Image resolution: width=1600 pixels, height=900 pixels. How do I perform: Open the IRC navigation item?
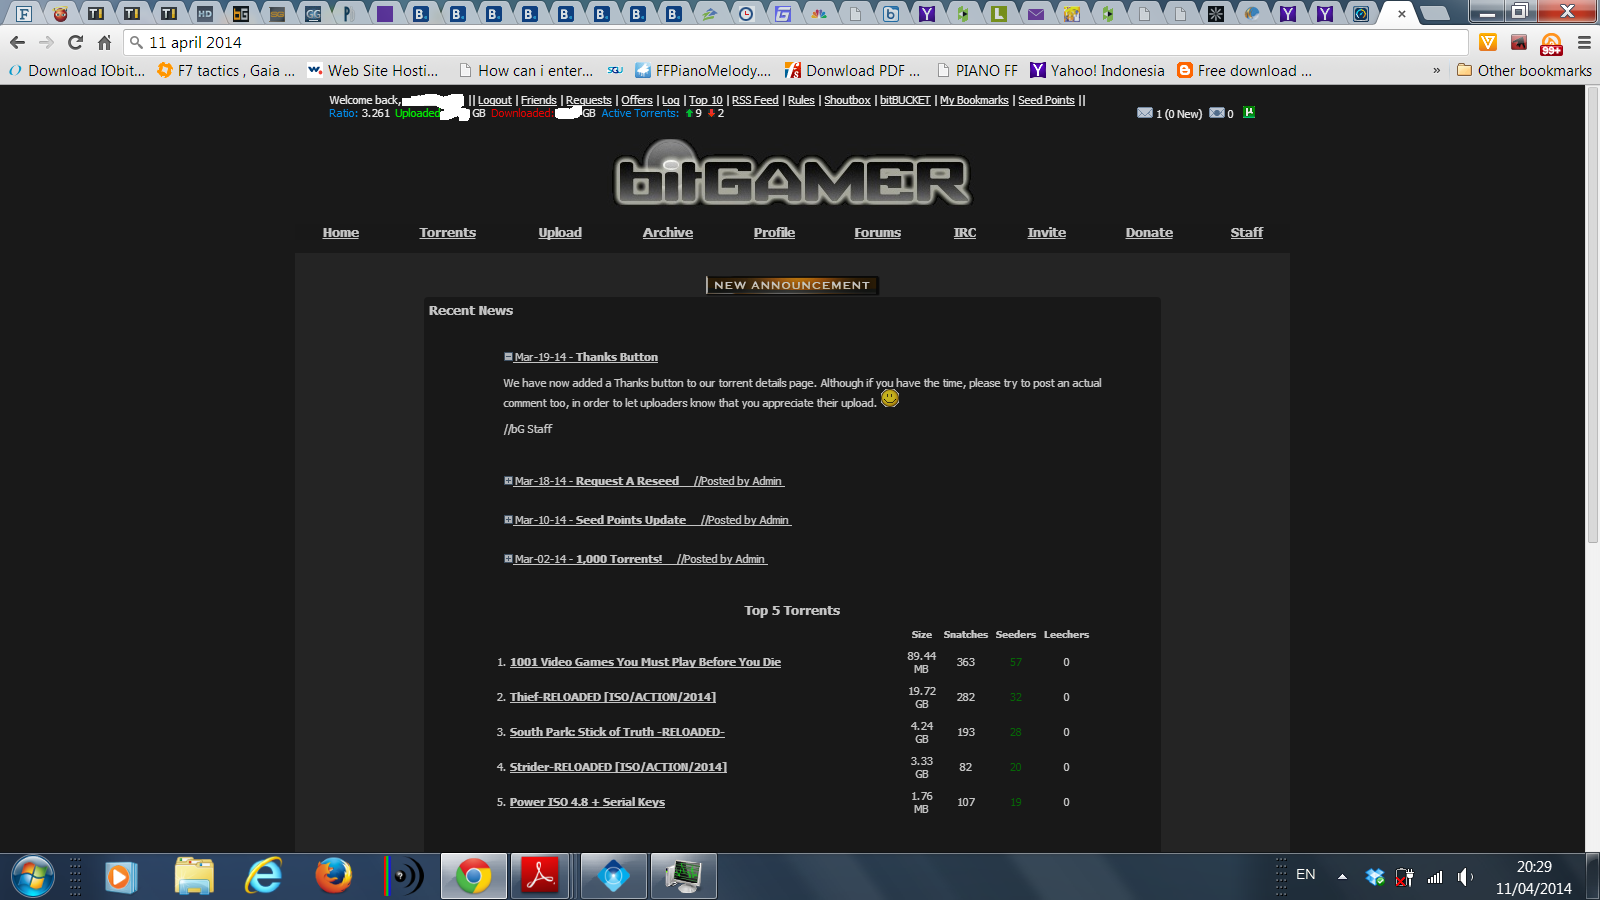965,232
